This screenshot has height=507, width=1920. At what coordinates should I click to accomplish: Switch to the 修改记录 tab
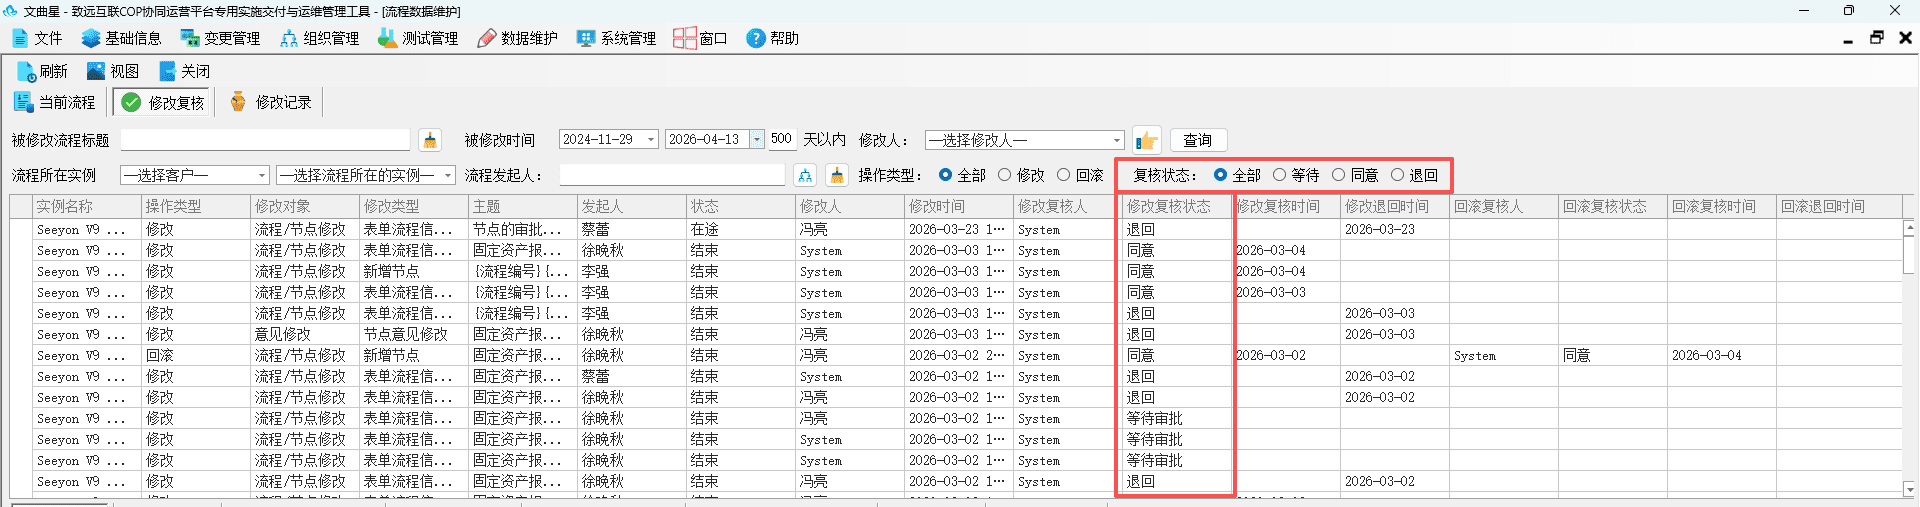[x=270, y=102]
